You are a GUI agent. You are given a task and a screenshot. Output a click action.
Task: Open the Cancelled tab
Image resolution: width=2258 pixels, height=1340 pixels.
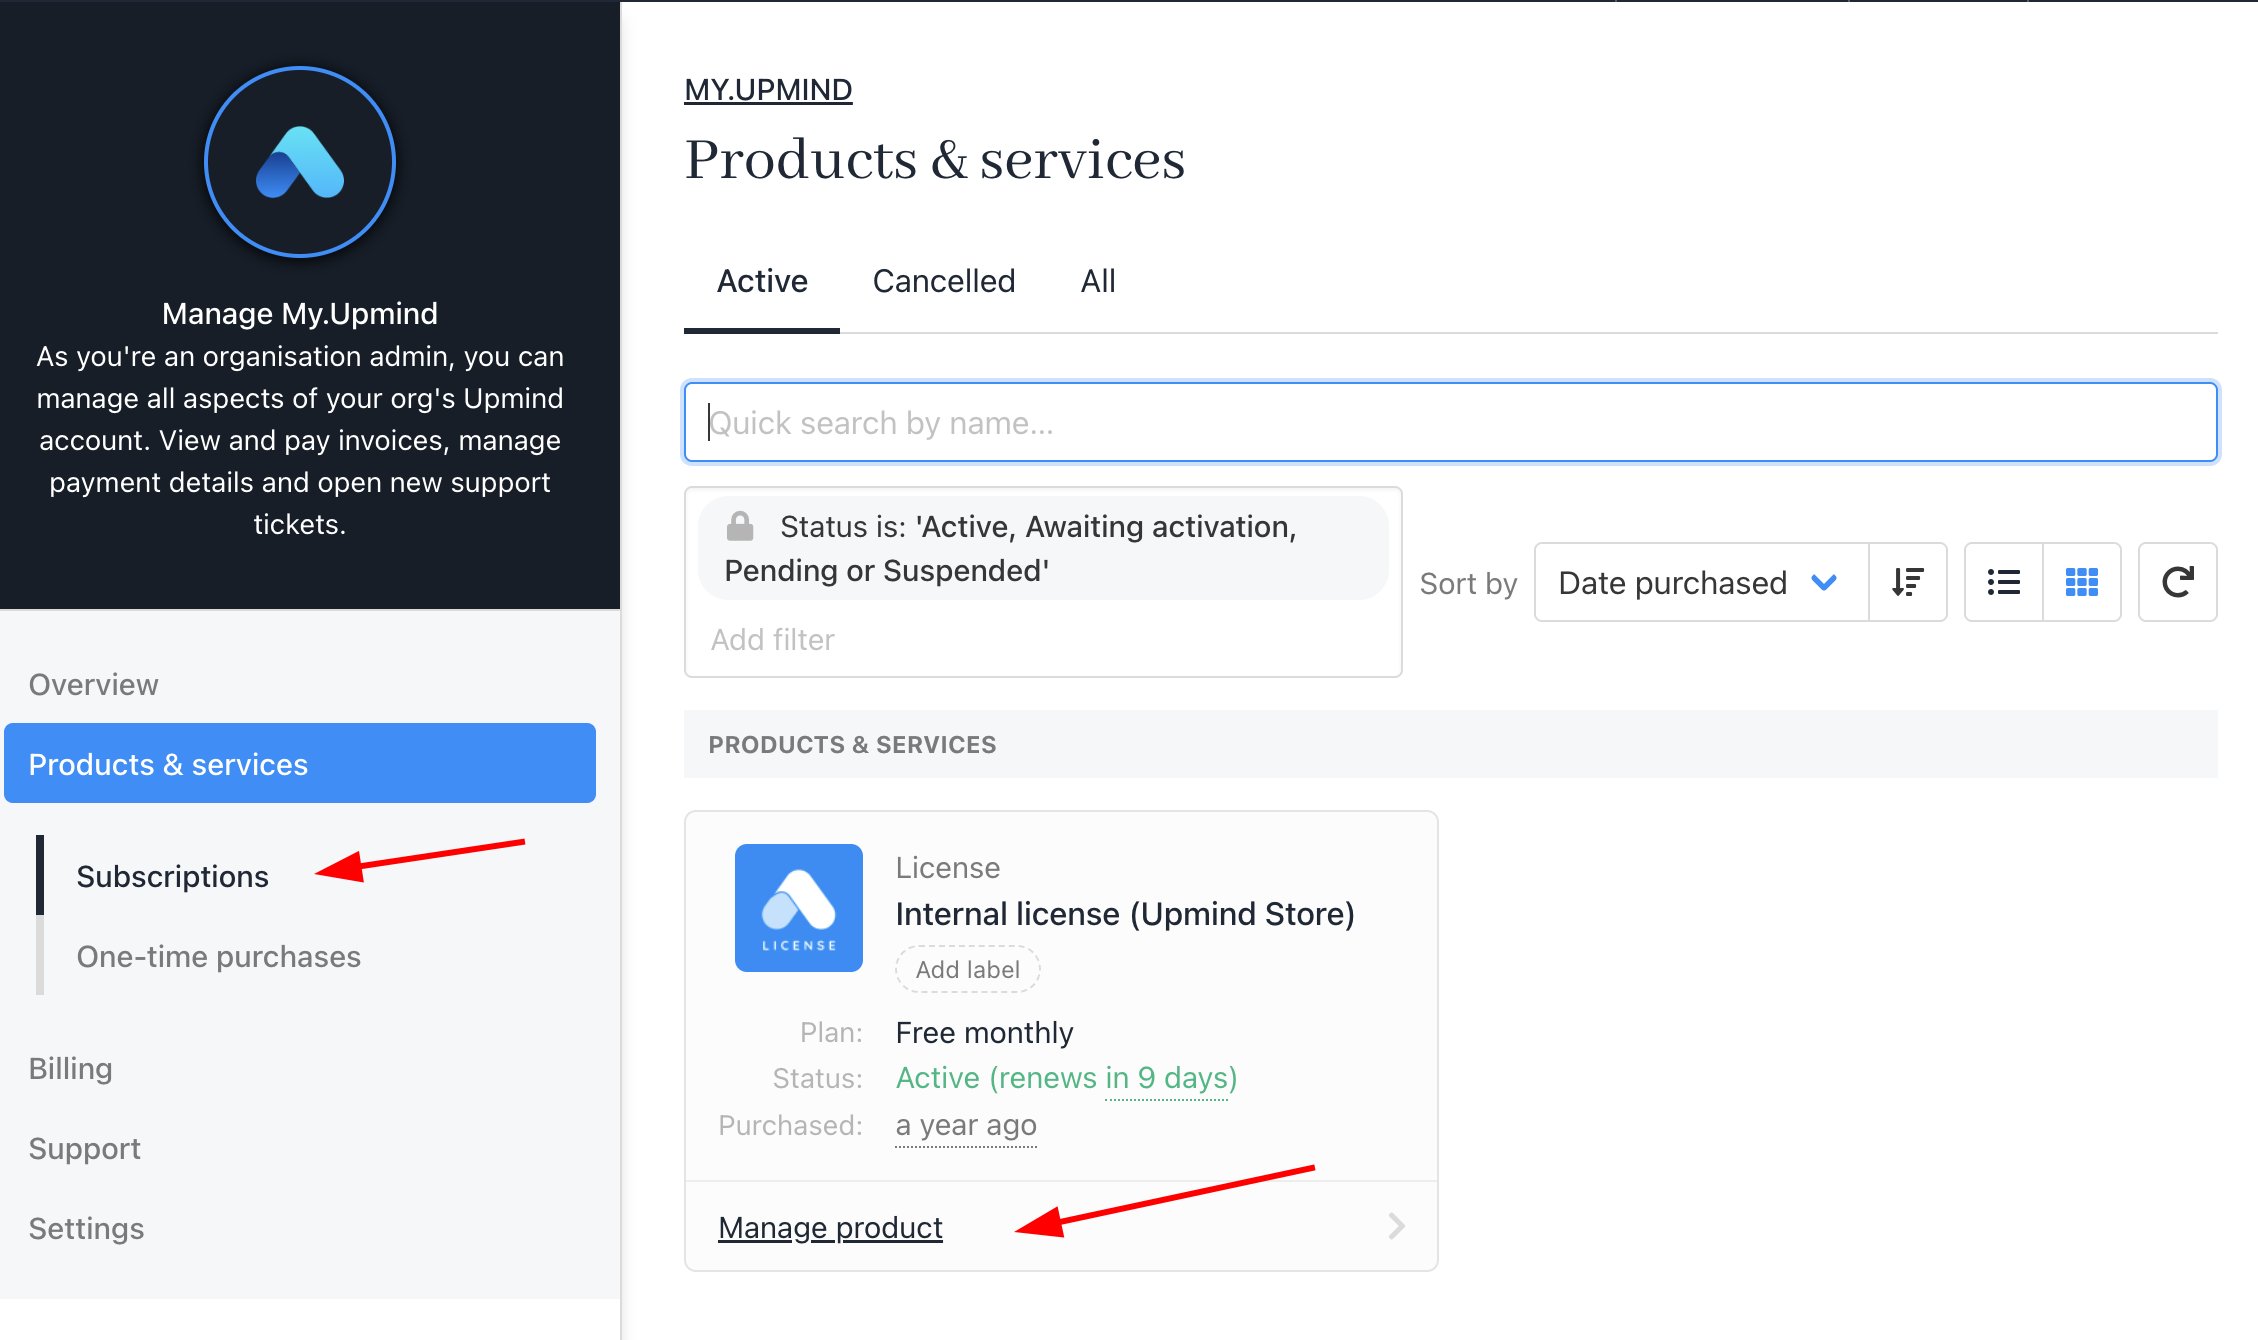pyautogui.click(x=944, y=282)
